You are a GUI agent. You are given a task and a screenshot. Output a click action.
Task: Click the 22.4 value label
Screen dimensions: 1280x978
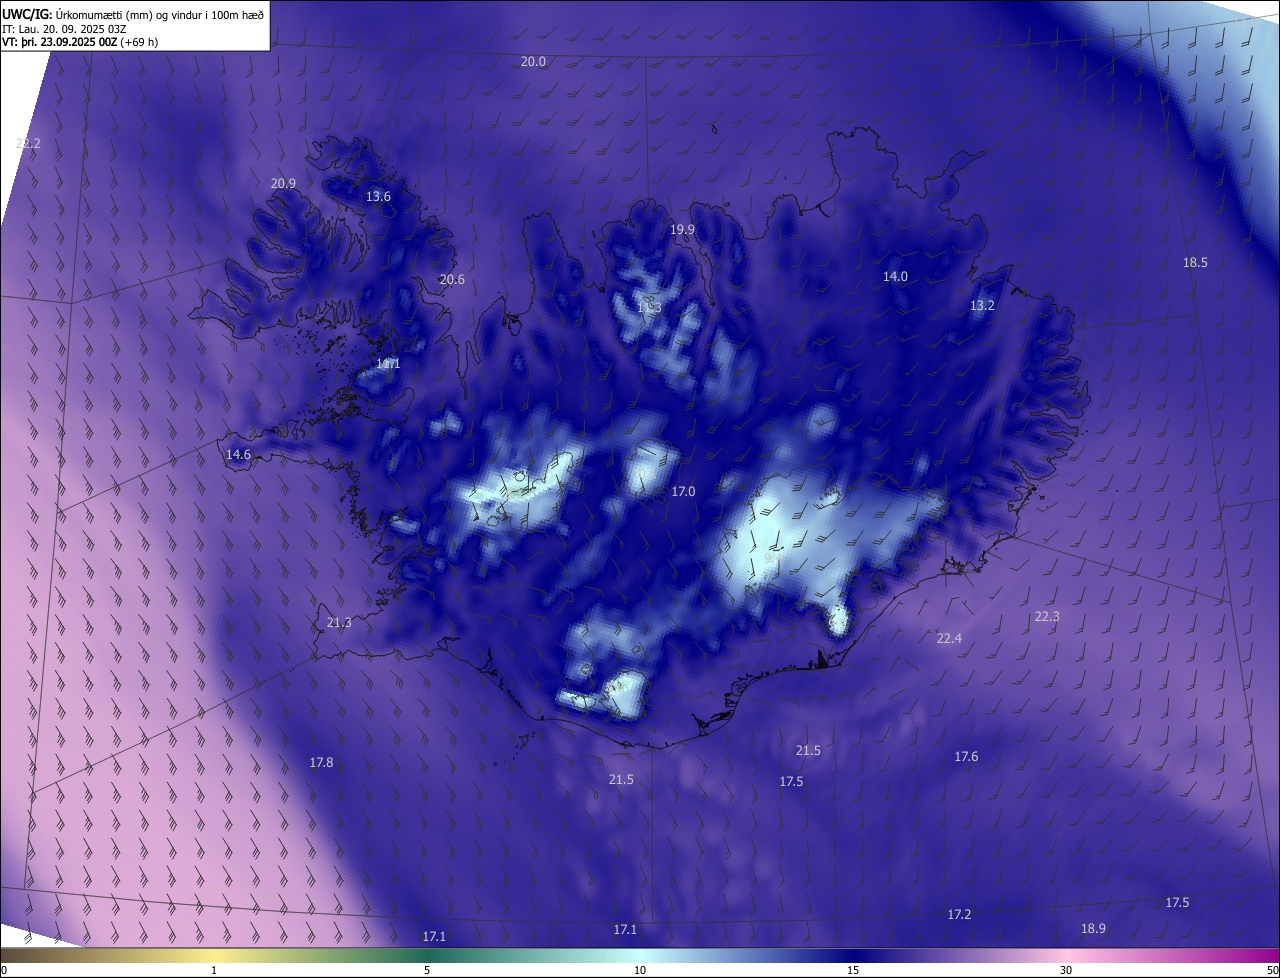coord(948,639)
